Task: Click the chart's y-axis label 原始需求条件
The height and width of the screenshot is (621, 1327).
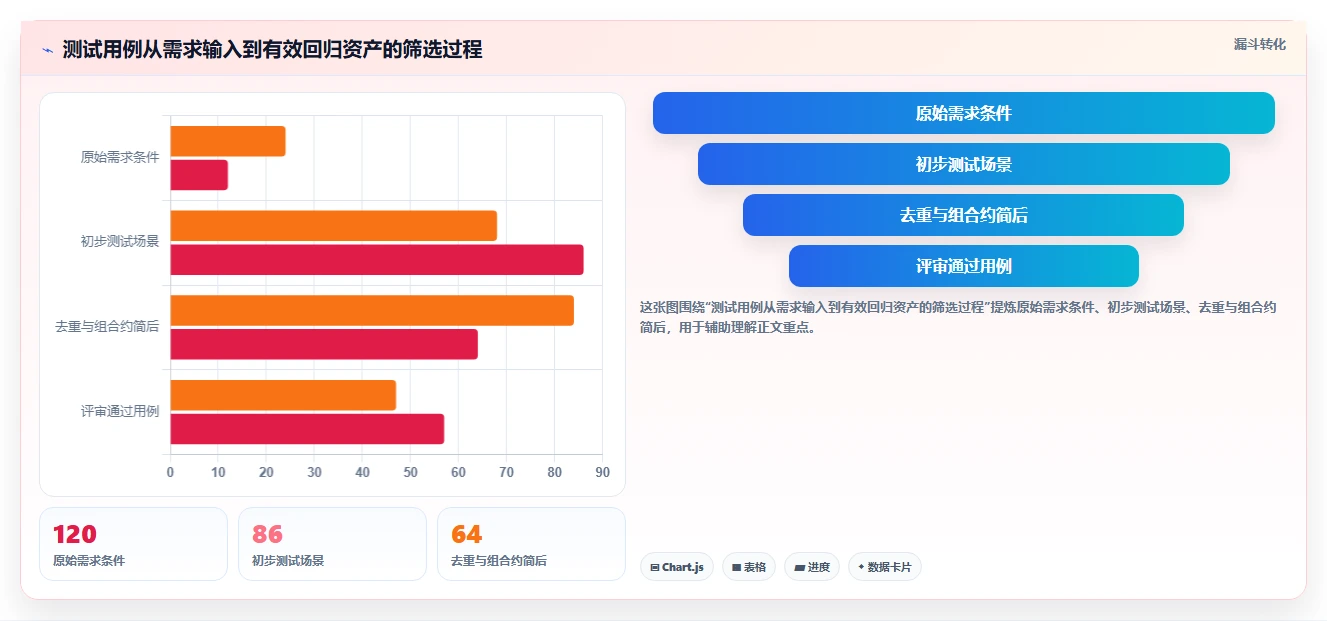Action: [x=120, y=157]
